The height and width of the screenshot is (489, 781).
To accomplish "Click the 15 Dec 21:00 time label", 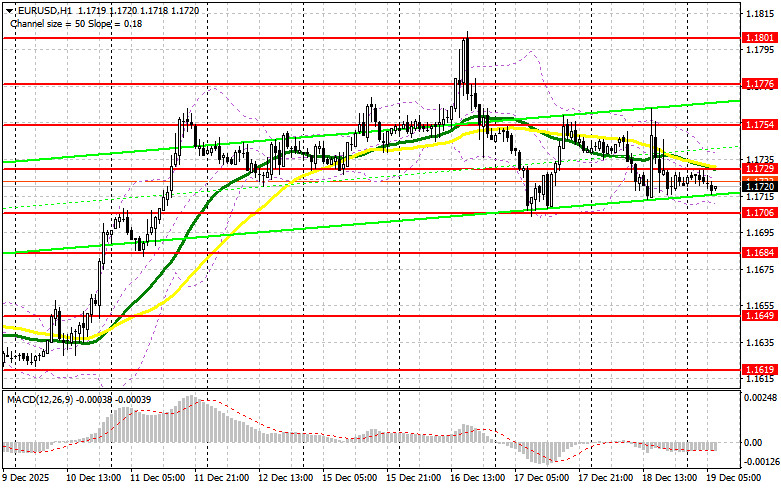I will pos(413,478).
